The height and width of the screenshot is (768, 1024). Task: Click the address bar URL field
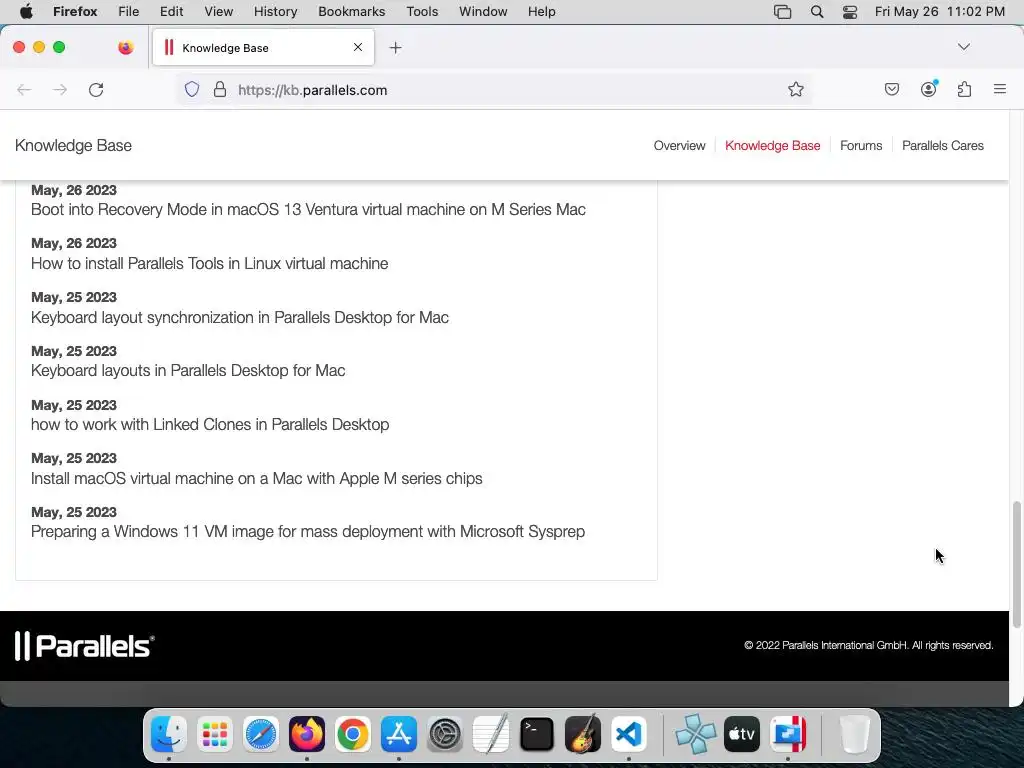pyautogui.click(x=496, y=89)
